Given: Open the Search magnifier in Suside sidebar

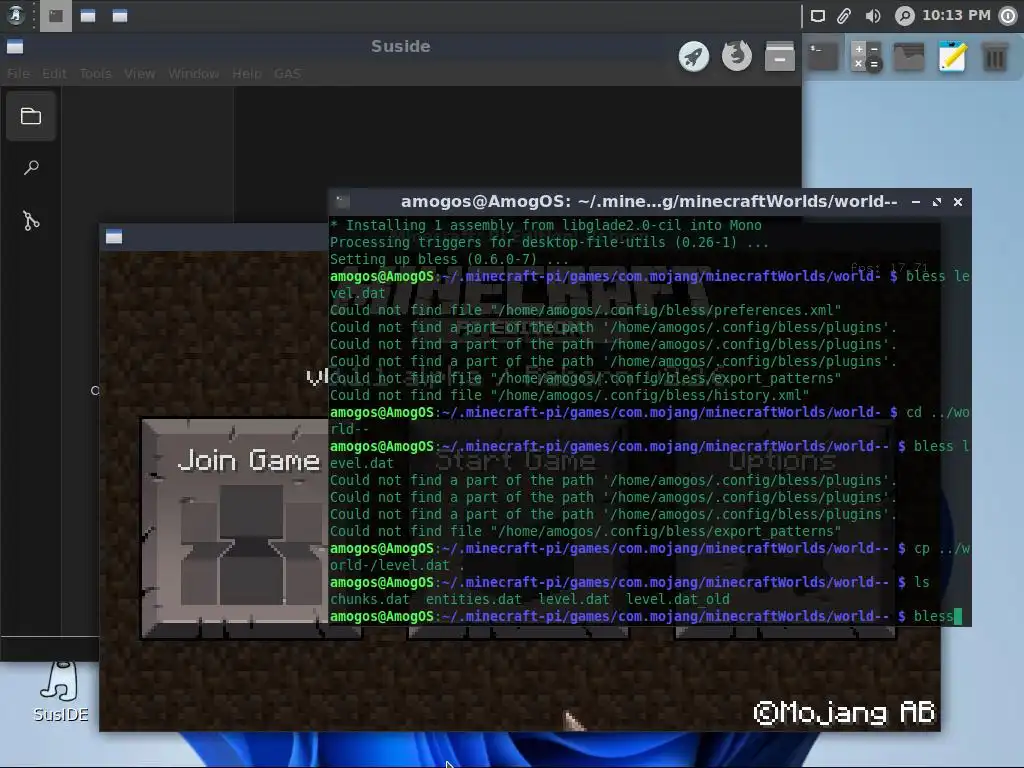Looking at the screenshot, I should (x=31, y=168).
